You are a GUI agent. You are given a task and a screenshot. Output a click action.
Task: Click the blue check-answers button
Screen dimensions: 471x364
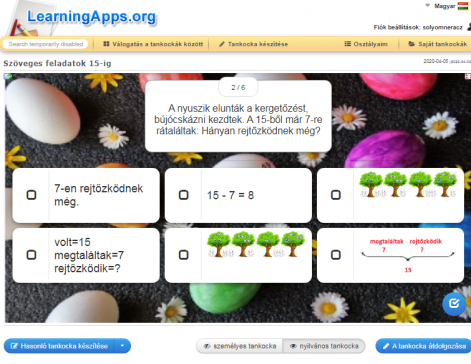click(x=454, y=304)
